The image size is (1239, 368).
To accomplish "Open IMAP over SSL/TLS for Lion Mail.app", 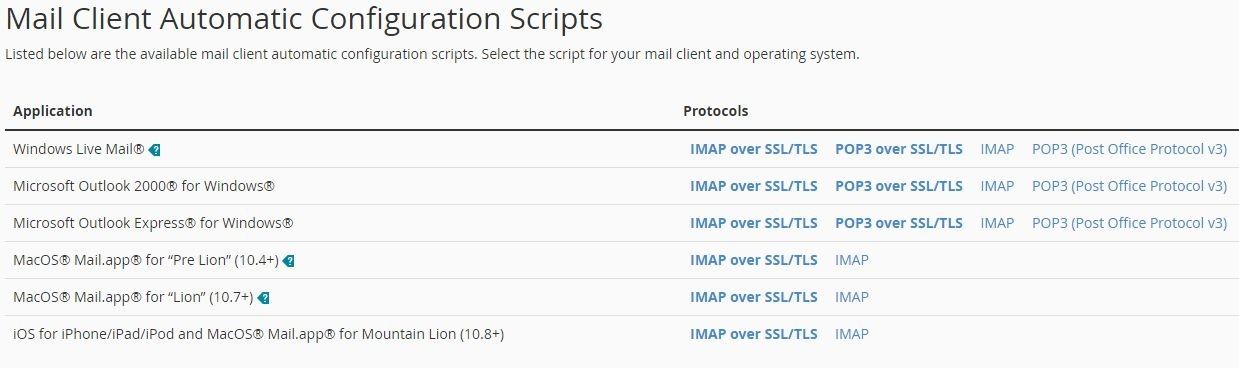I will [x=754, y=297].
